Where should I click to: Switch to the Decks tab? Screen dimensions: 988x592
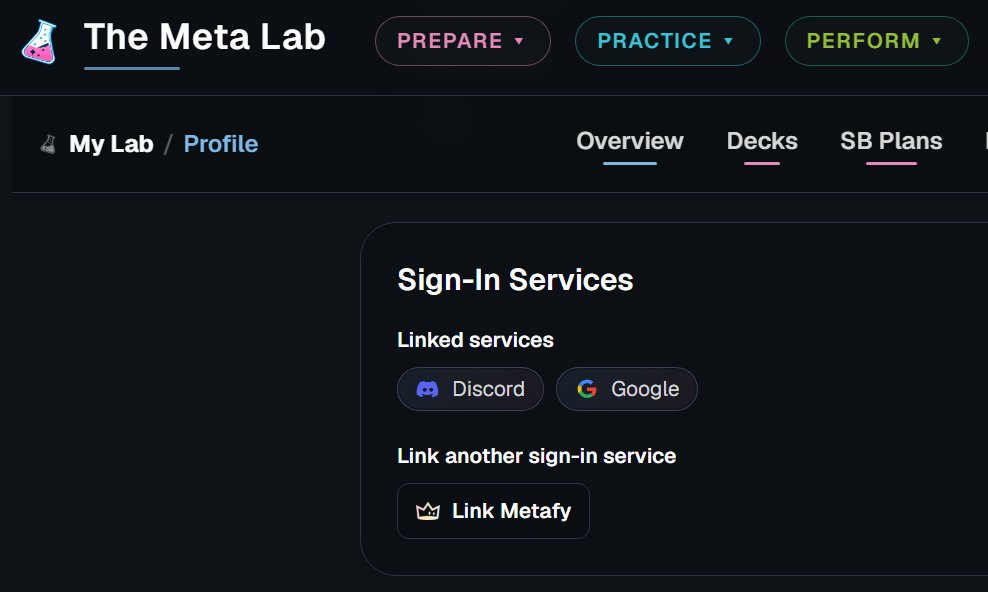click(x=762, y=142)
